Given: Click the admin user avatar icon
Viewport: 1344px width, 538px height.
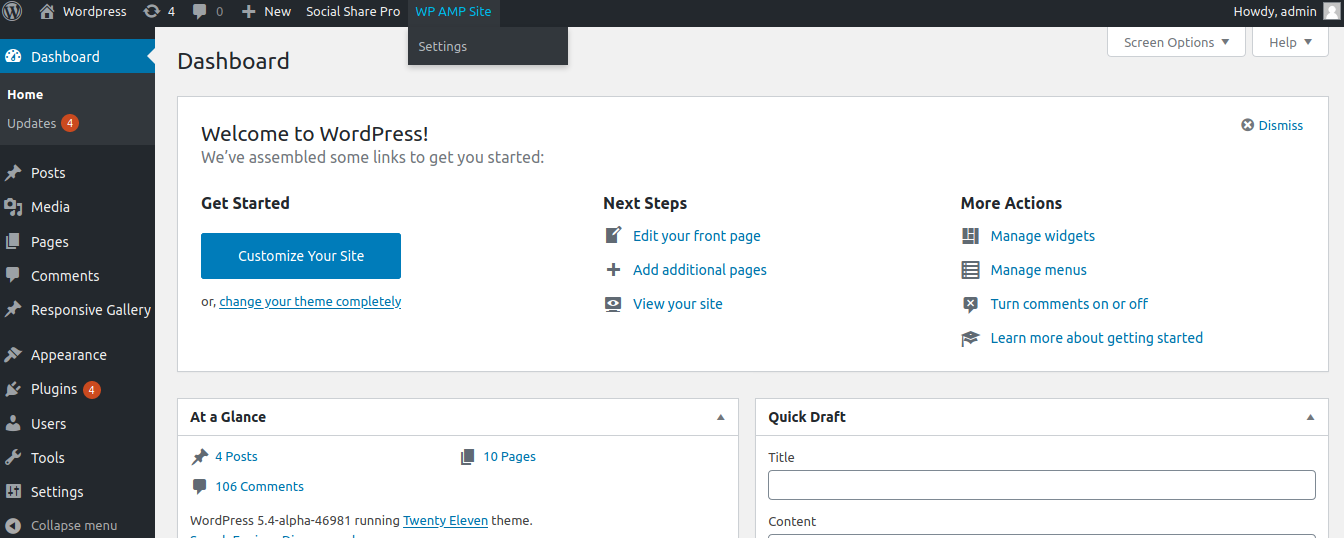Looking at the screenshot, I should tap(1330, 12).
